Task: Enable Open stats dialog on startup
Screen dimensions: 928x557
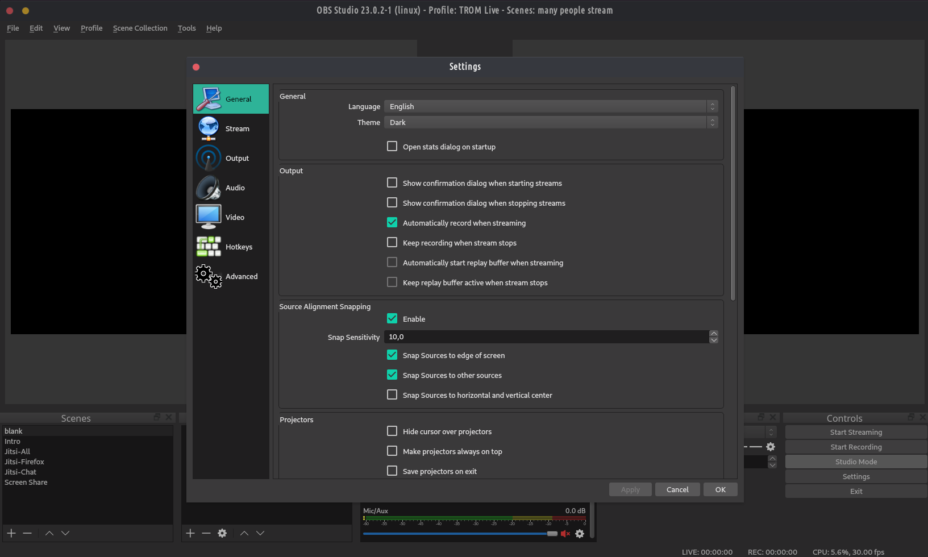Action: coord(392,147)
